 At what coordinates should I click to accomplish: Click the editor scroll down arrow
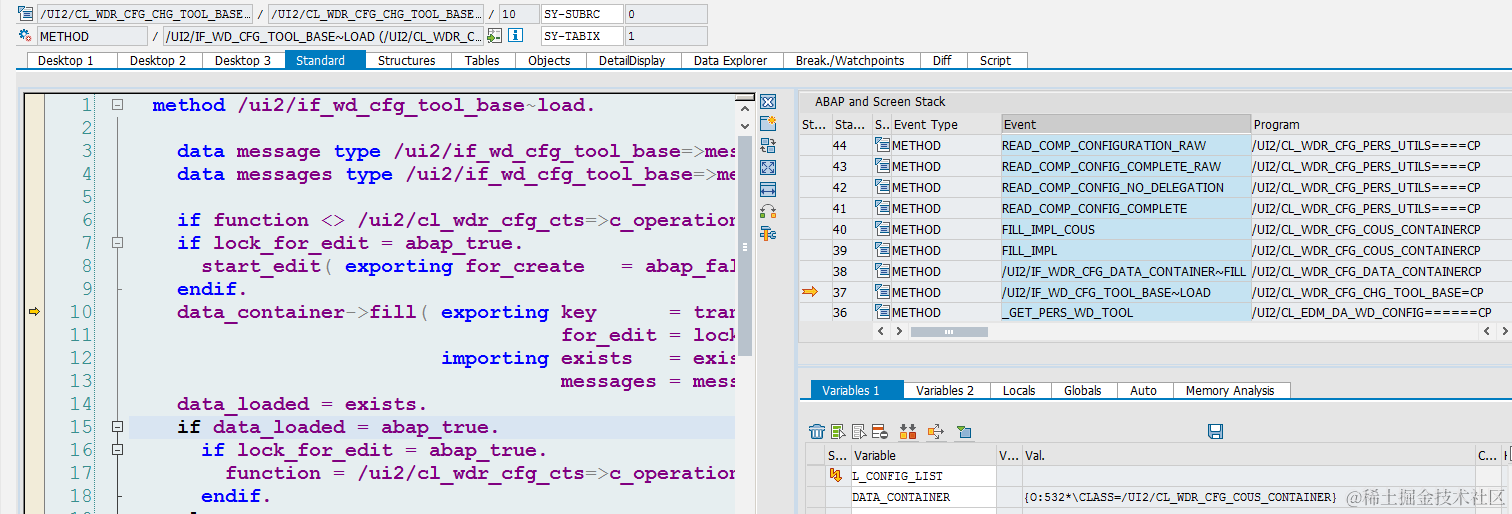[743, 124]
